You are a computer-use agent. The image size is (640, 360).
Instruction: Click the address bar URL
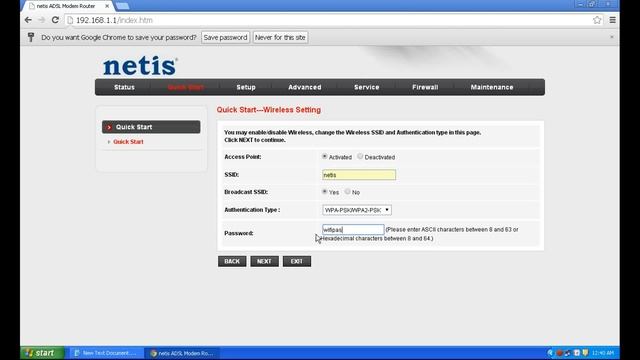click(114, 20)
